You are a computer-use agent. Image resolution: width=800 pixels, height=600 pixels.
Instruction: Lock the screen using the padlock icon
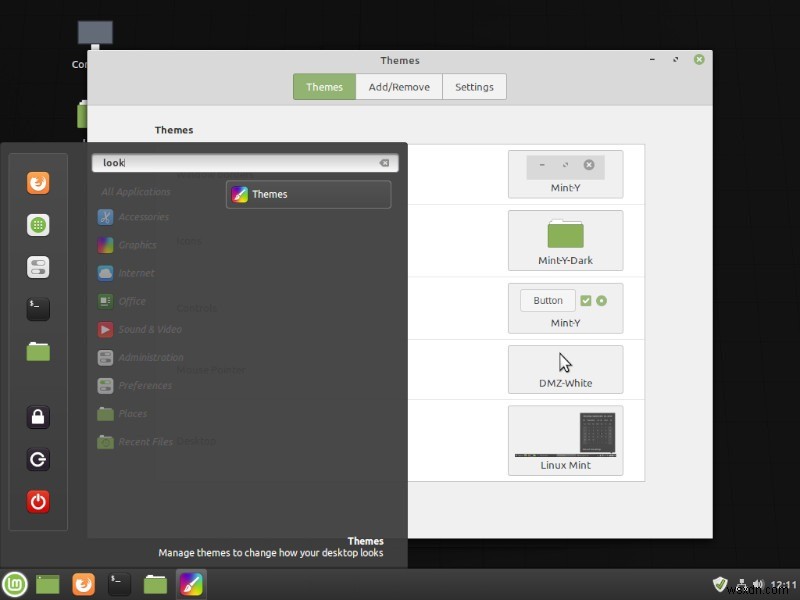tap(37, 417)
